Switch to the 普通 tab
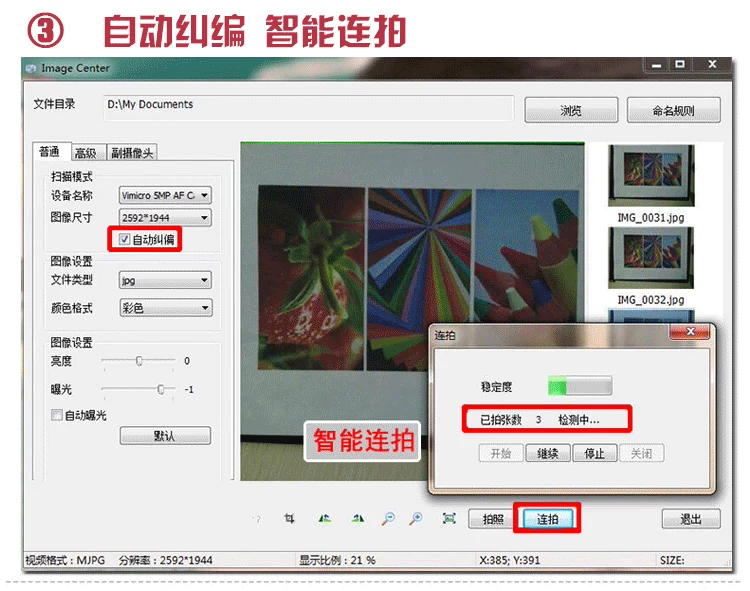Image resolution: width=750 pixels, height=591 pixels. (x=52, y=152)
